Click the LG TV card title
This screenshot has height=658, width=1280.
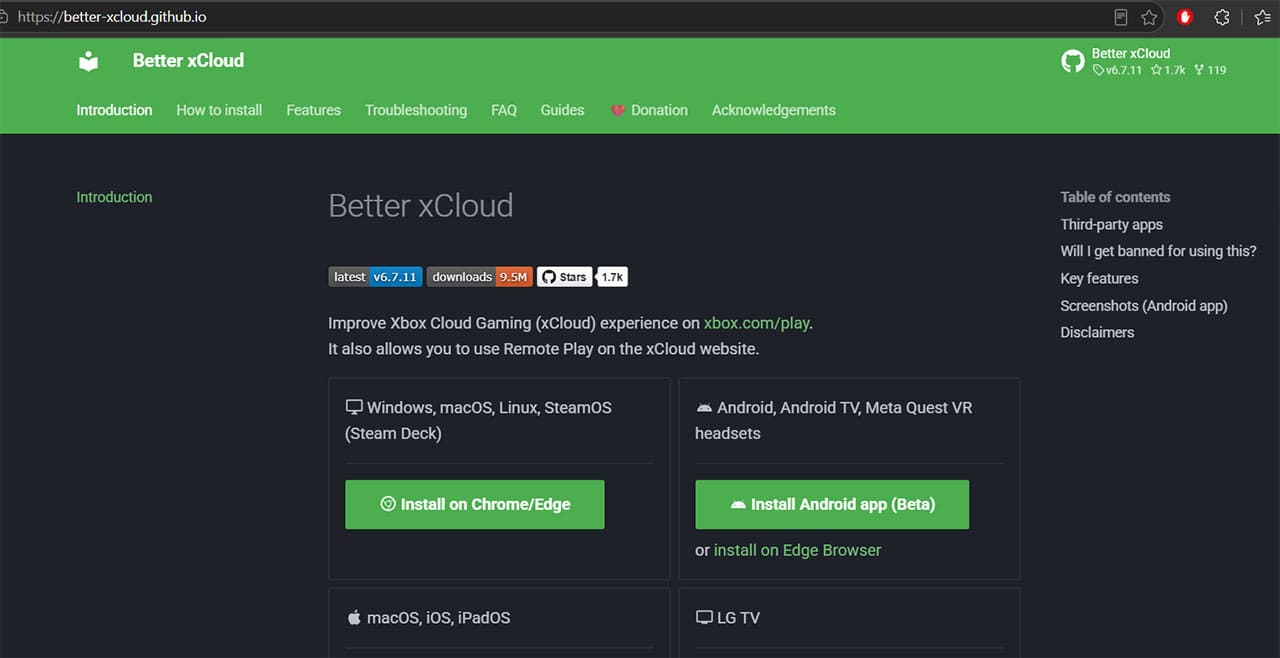(739, 617)
